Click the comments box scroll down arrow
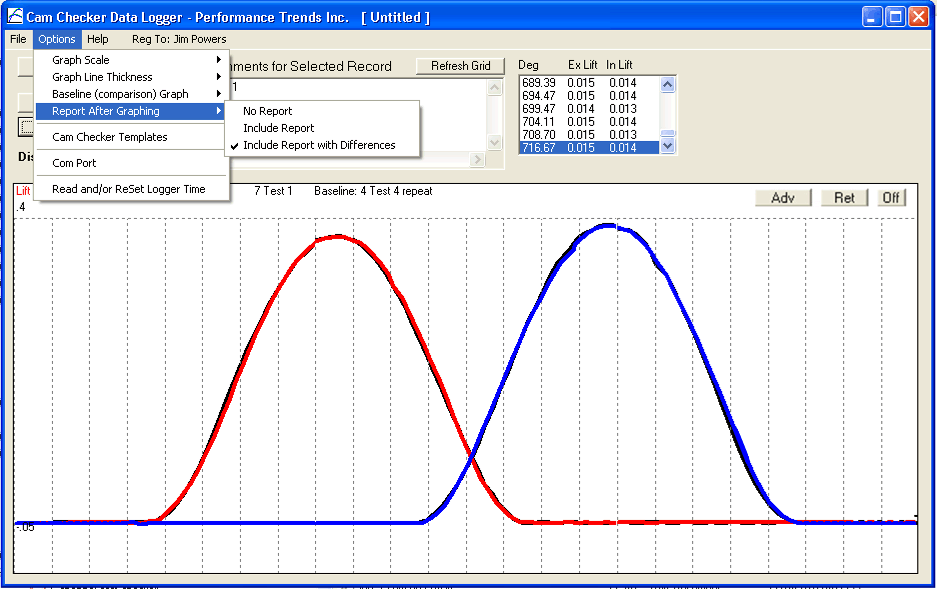Image resolution: width=937 pixels, height=589 pixels. coord(494,142)
